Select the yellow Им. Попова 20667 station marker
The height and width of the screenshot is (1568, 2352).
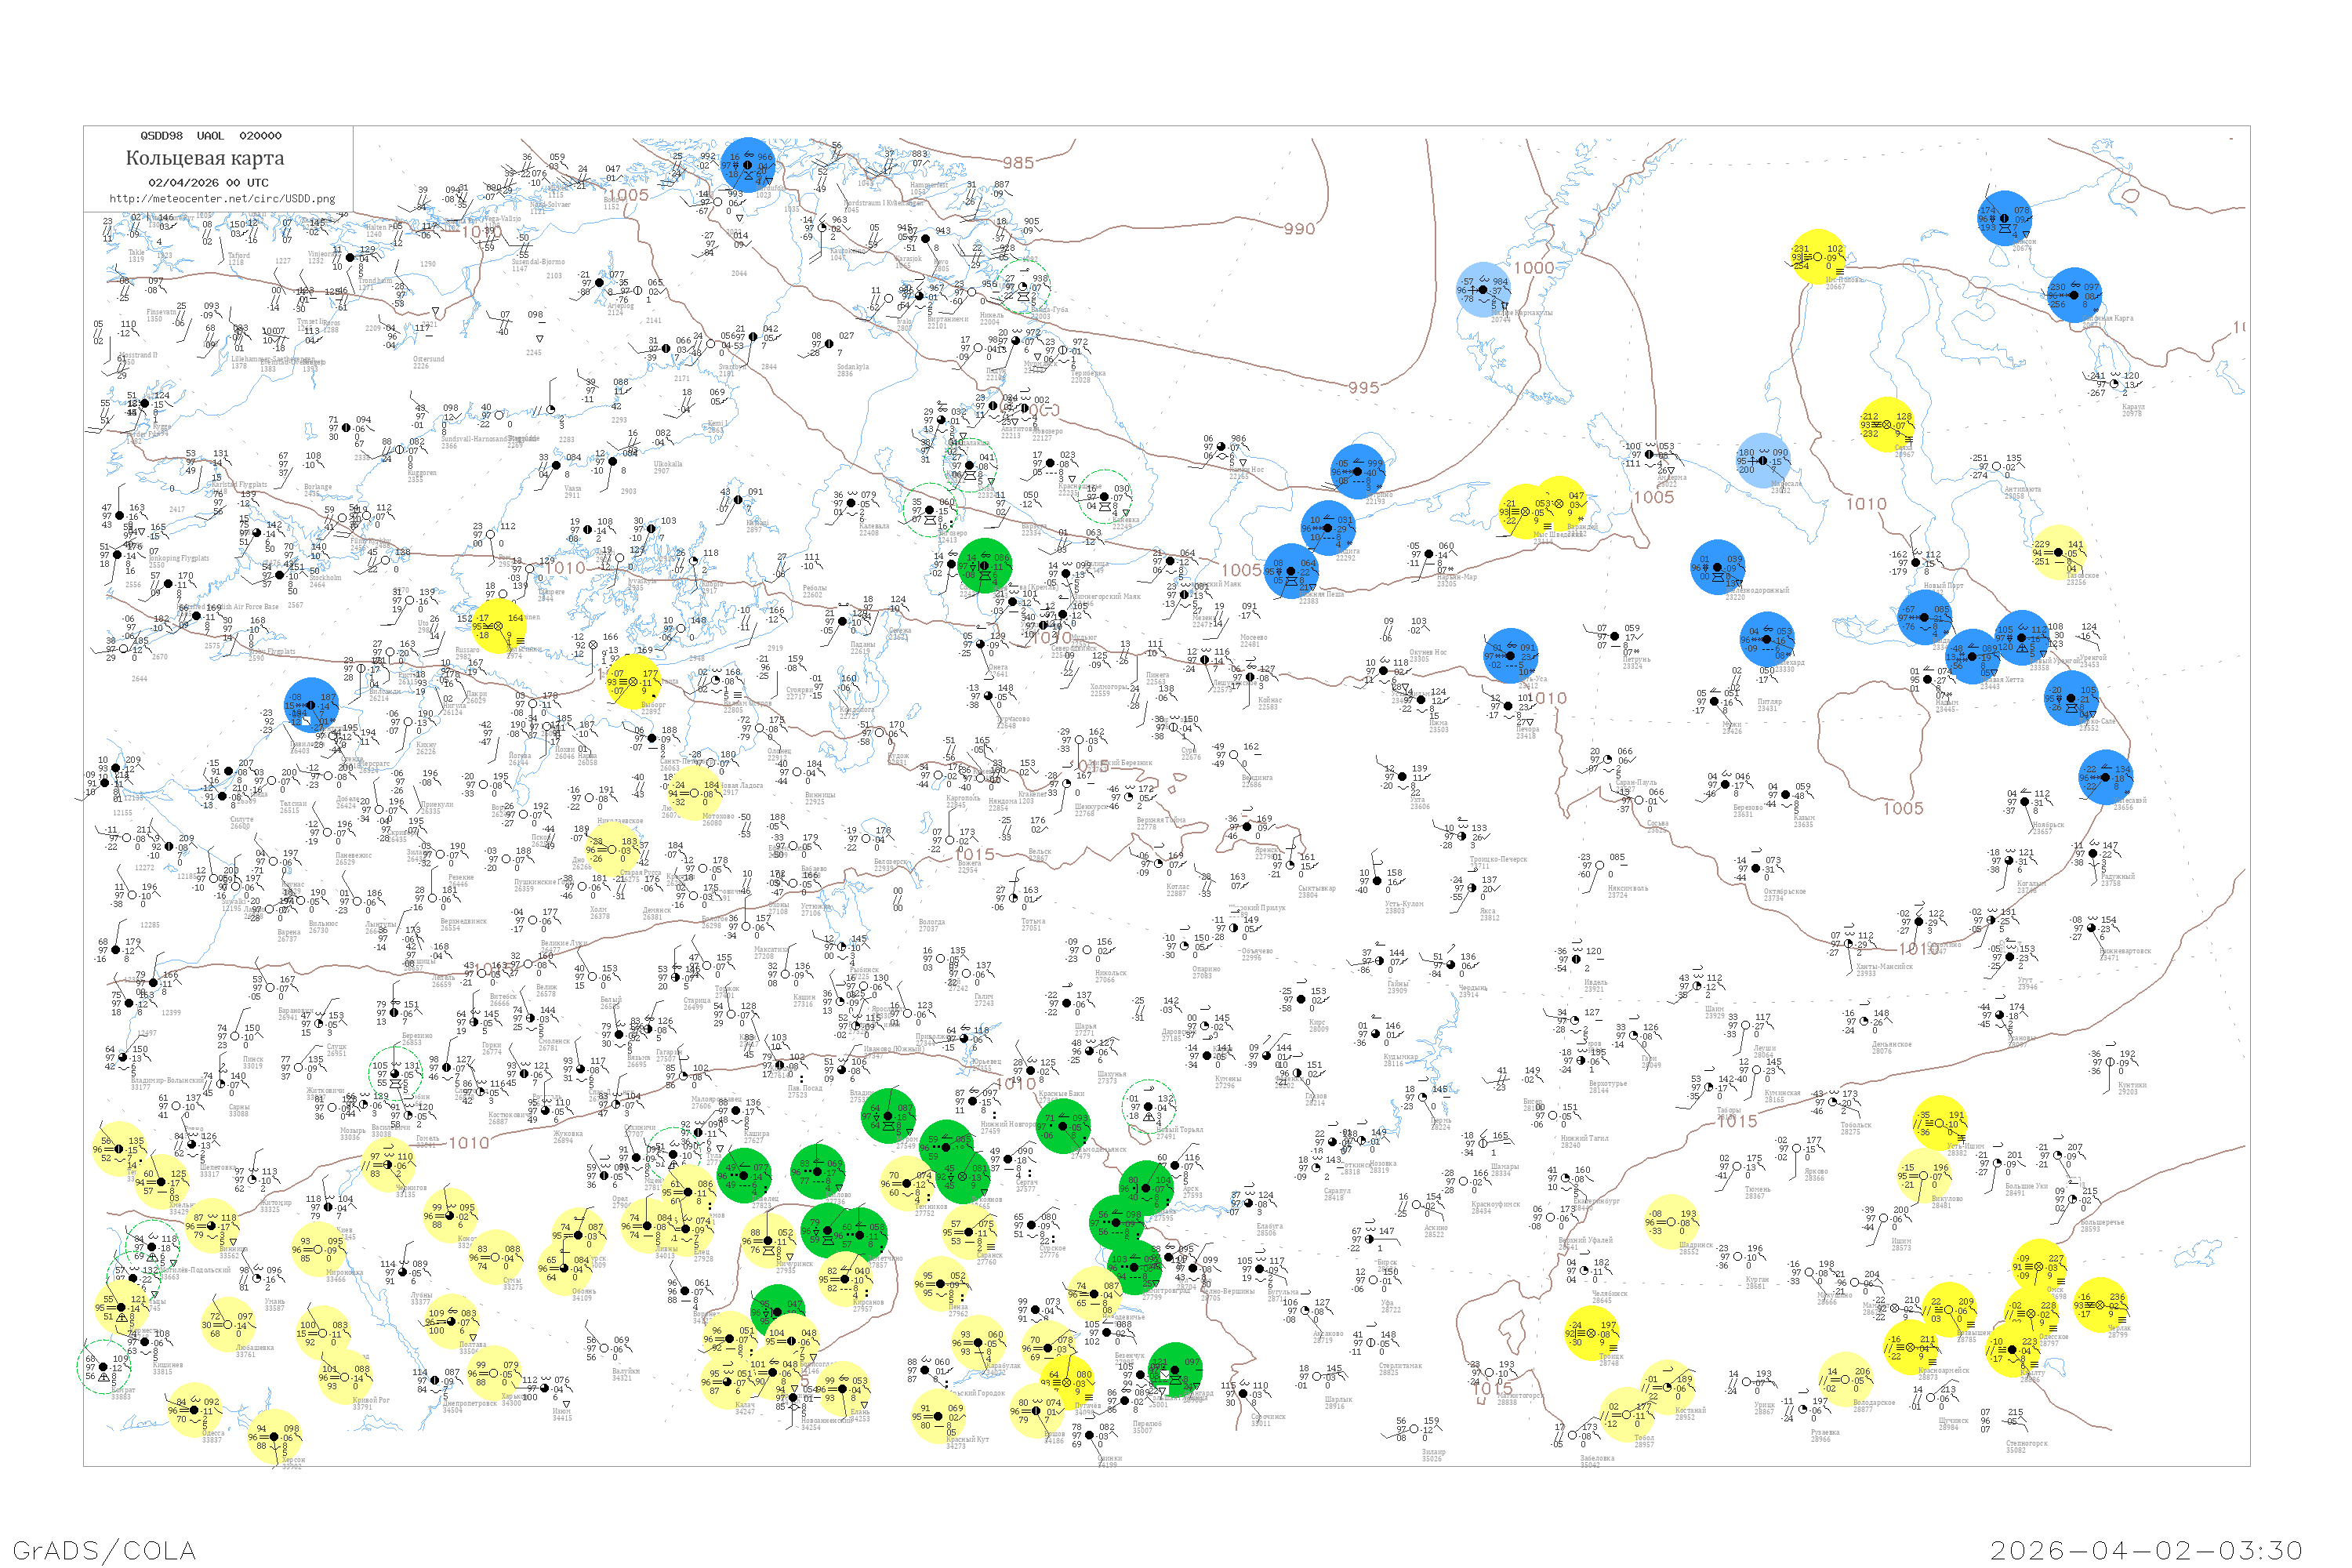1818,258
